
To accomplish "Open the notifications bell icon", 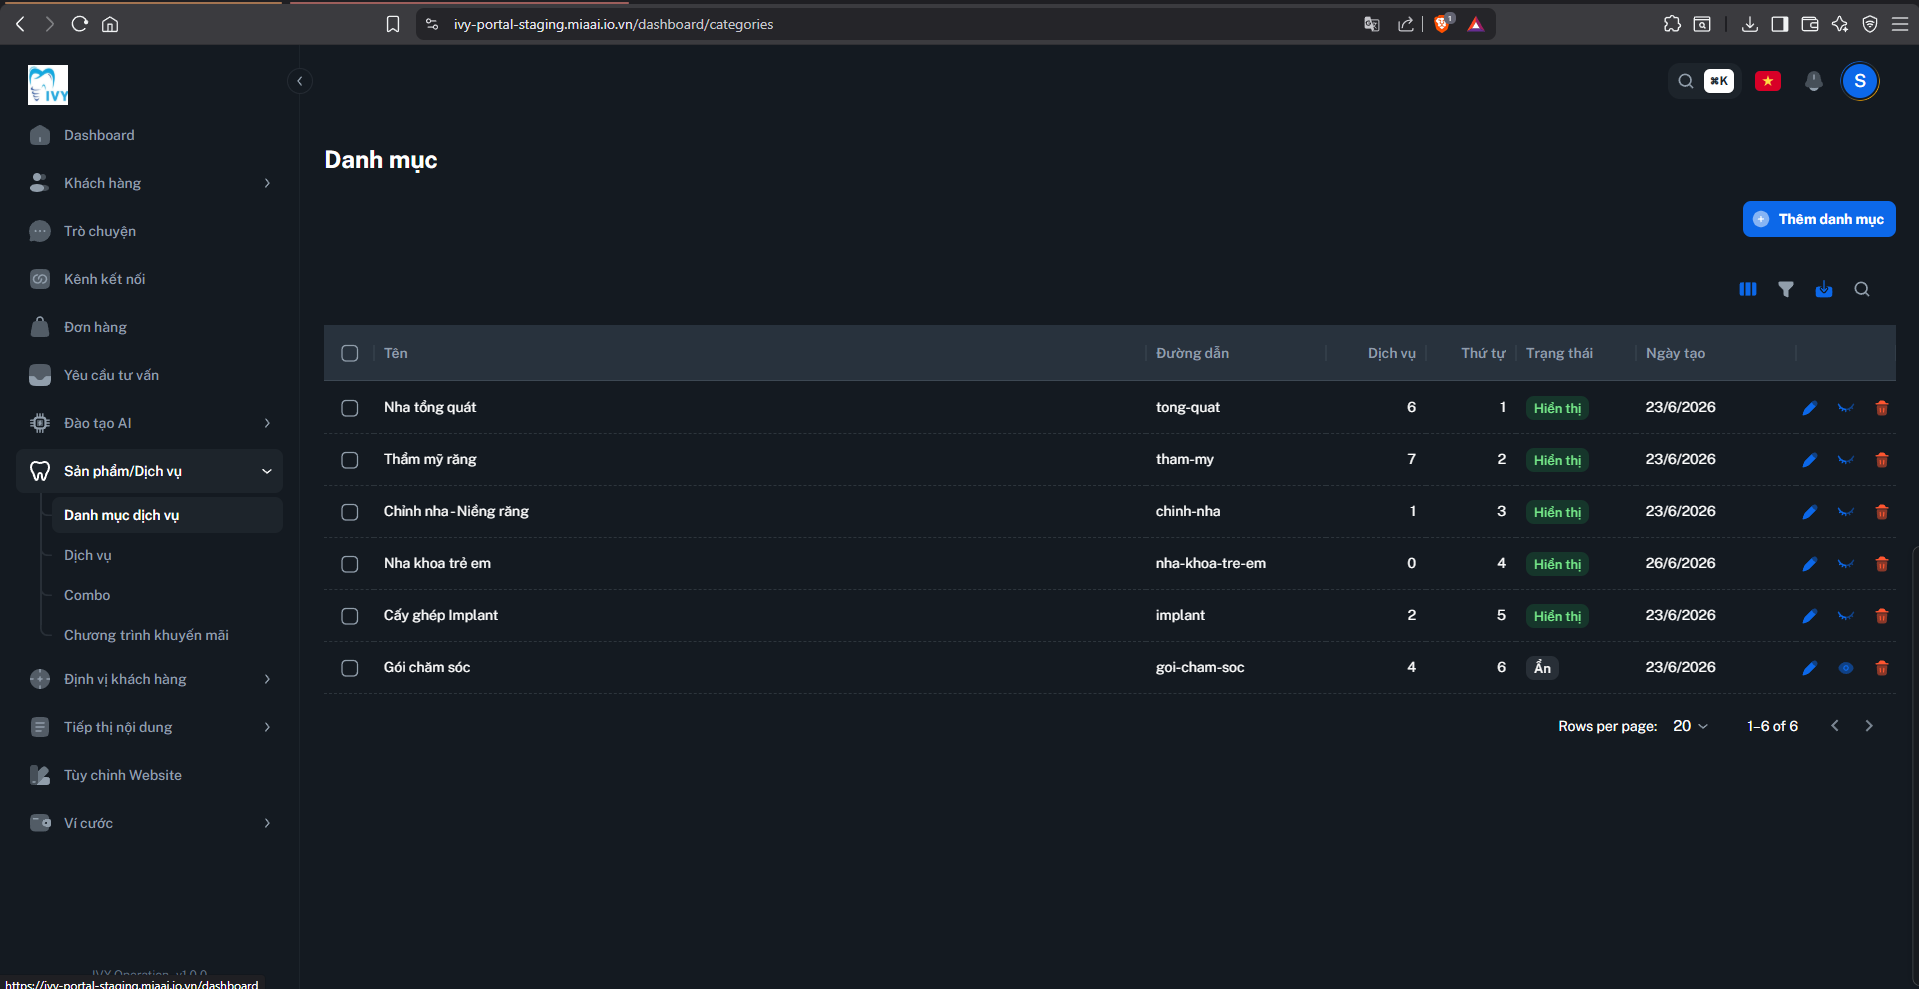I will click(1813, 81).
